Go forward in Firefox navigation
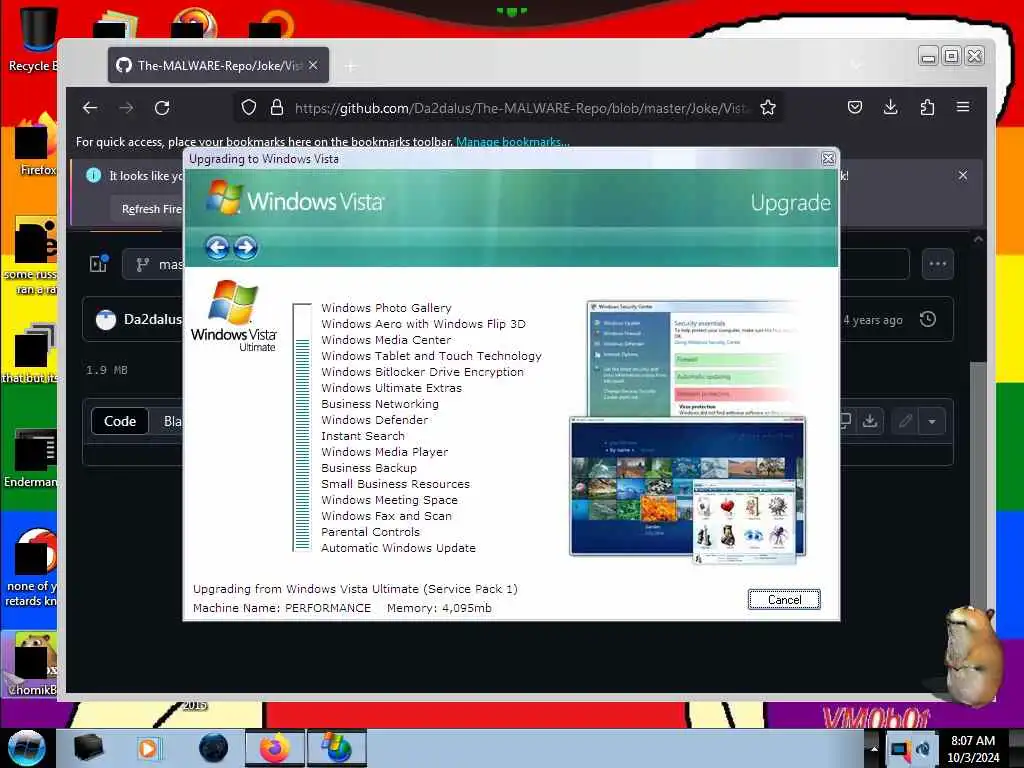1024x768 pixels. point(127,108)
